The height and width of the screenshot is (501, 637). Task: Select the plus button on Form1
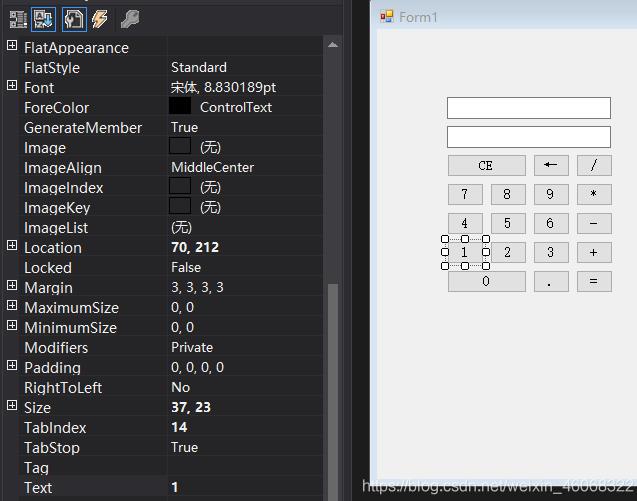coord(594,252)
